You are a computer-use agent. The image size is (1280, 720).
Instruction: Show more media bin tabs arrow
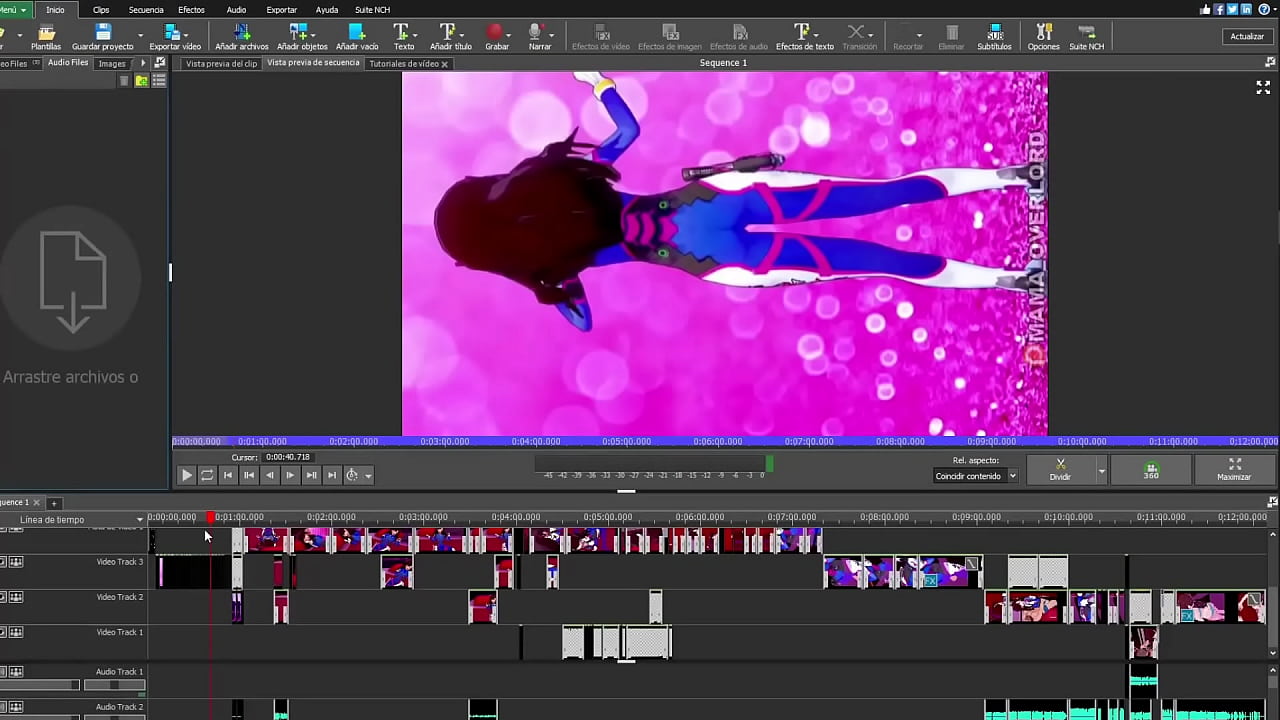click(143, 63)
